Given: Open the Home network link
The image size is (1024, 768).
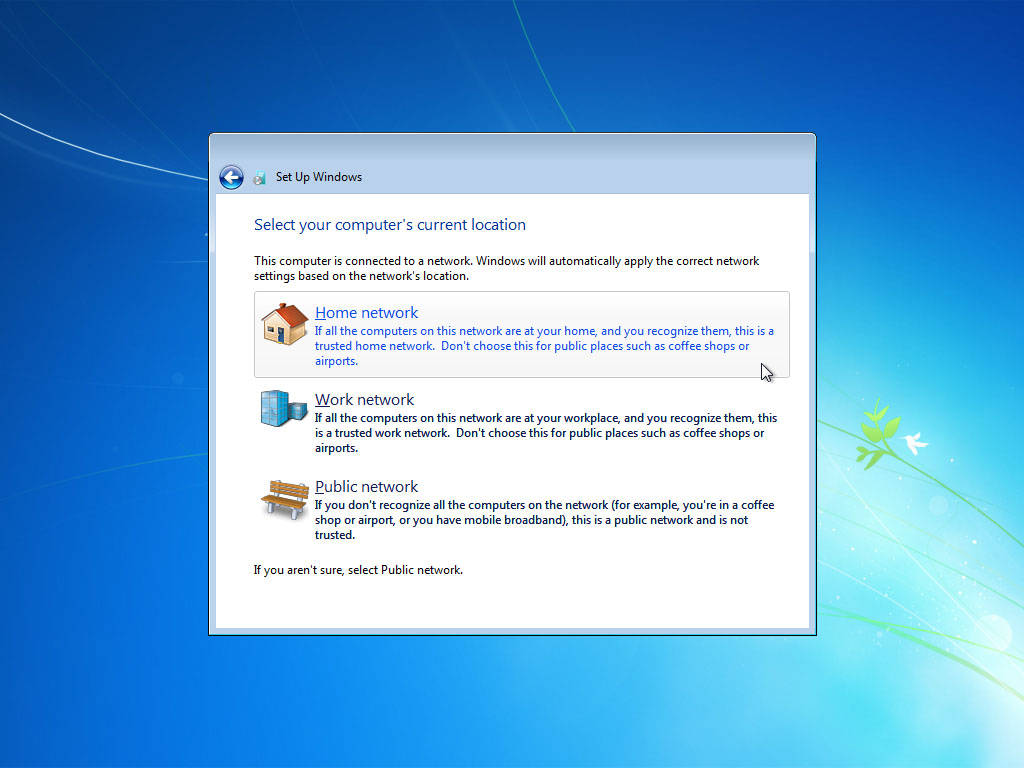Looking at the screenshot, I should point(366,313).
